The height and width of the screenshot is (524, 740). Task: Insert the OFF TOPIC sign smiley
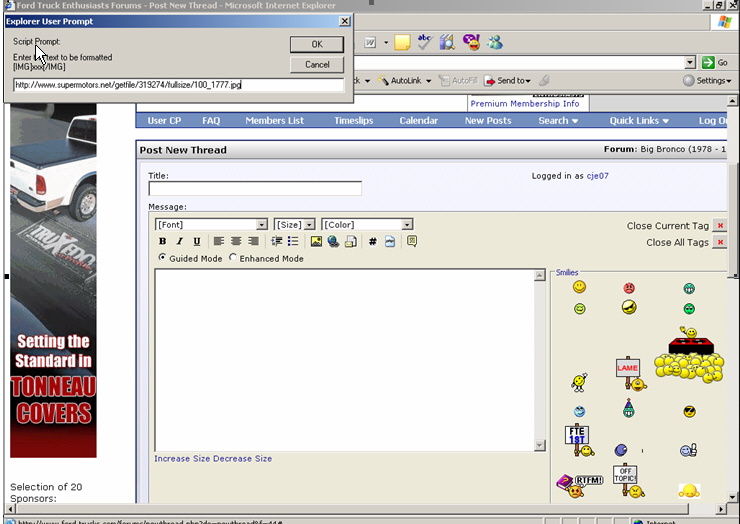pyautogui.click(x=628, y=481)
